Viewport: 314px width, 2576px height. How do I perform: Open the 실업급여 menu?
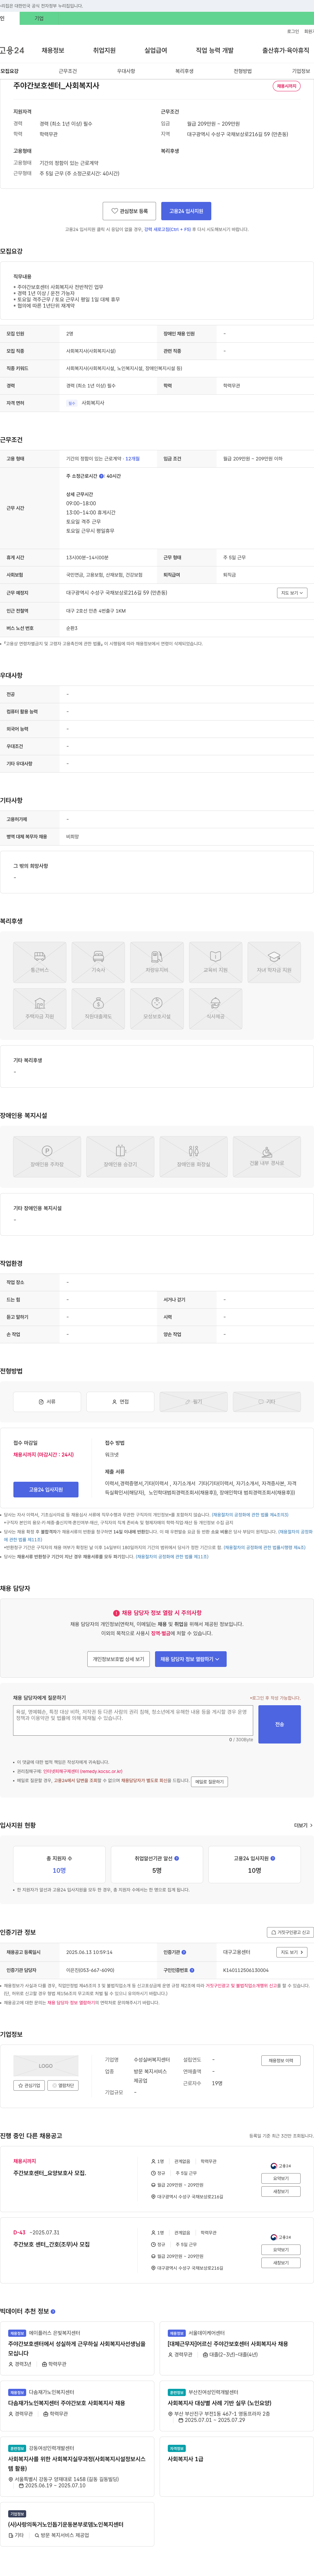(x=156, y=50)
